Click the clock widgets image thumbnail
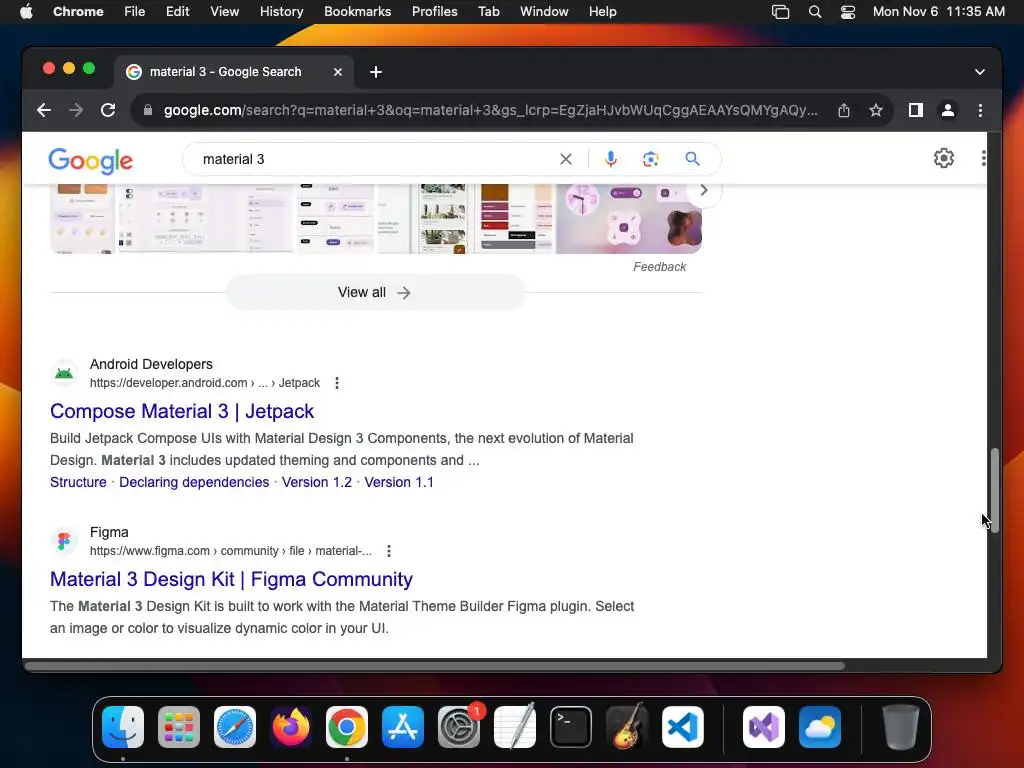 click(629, 219)
